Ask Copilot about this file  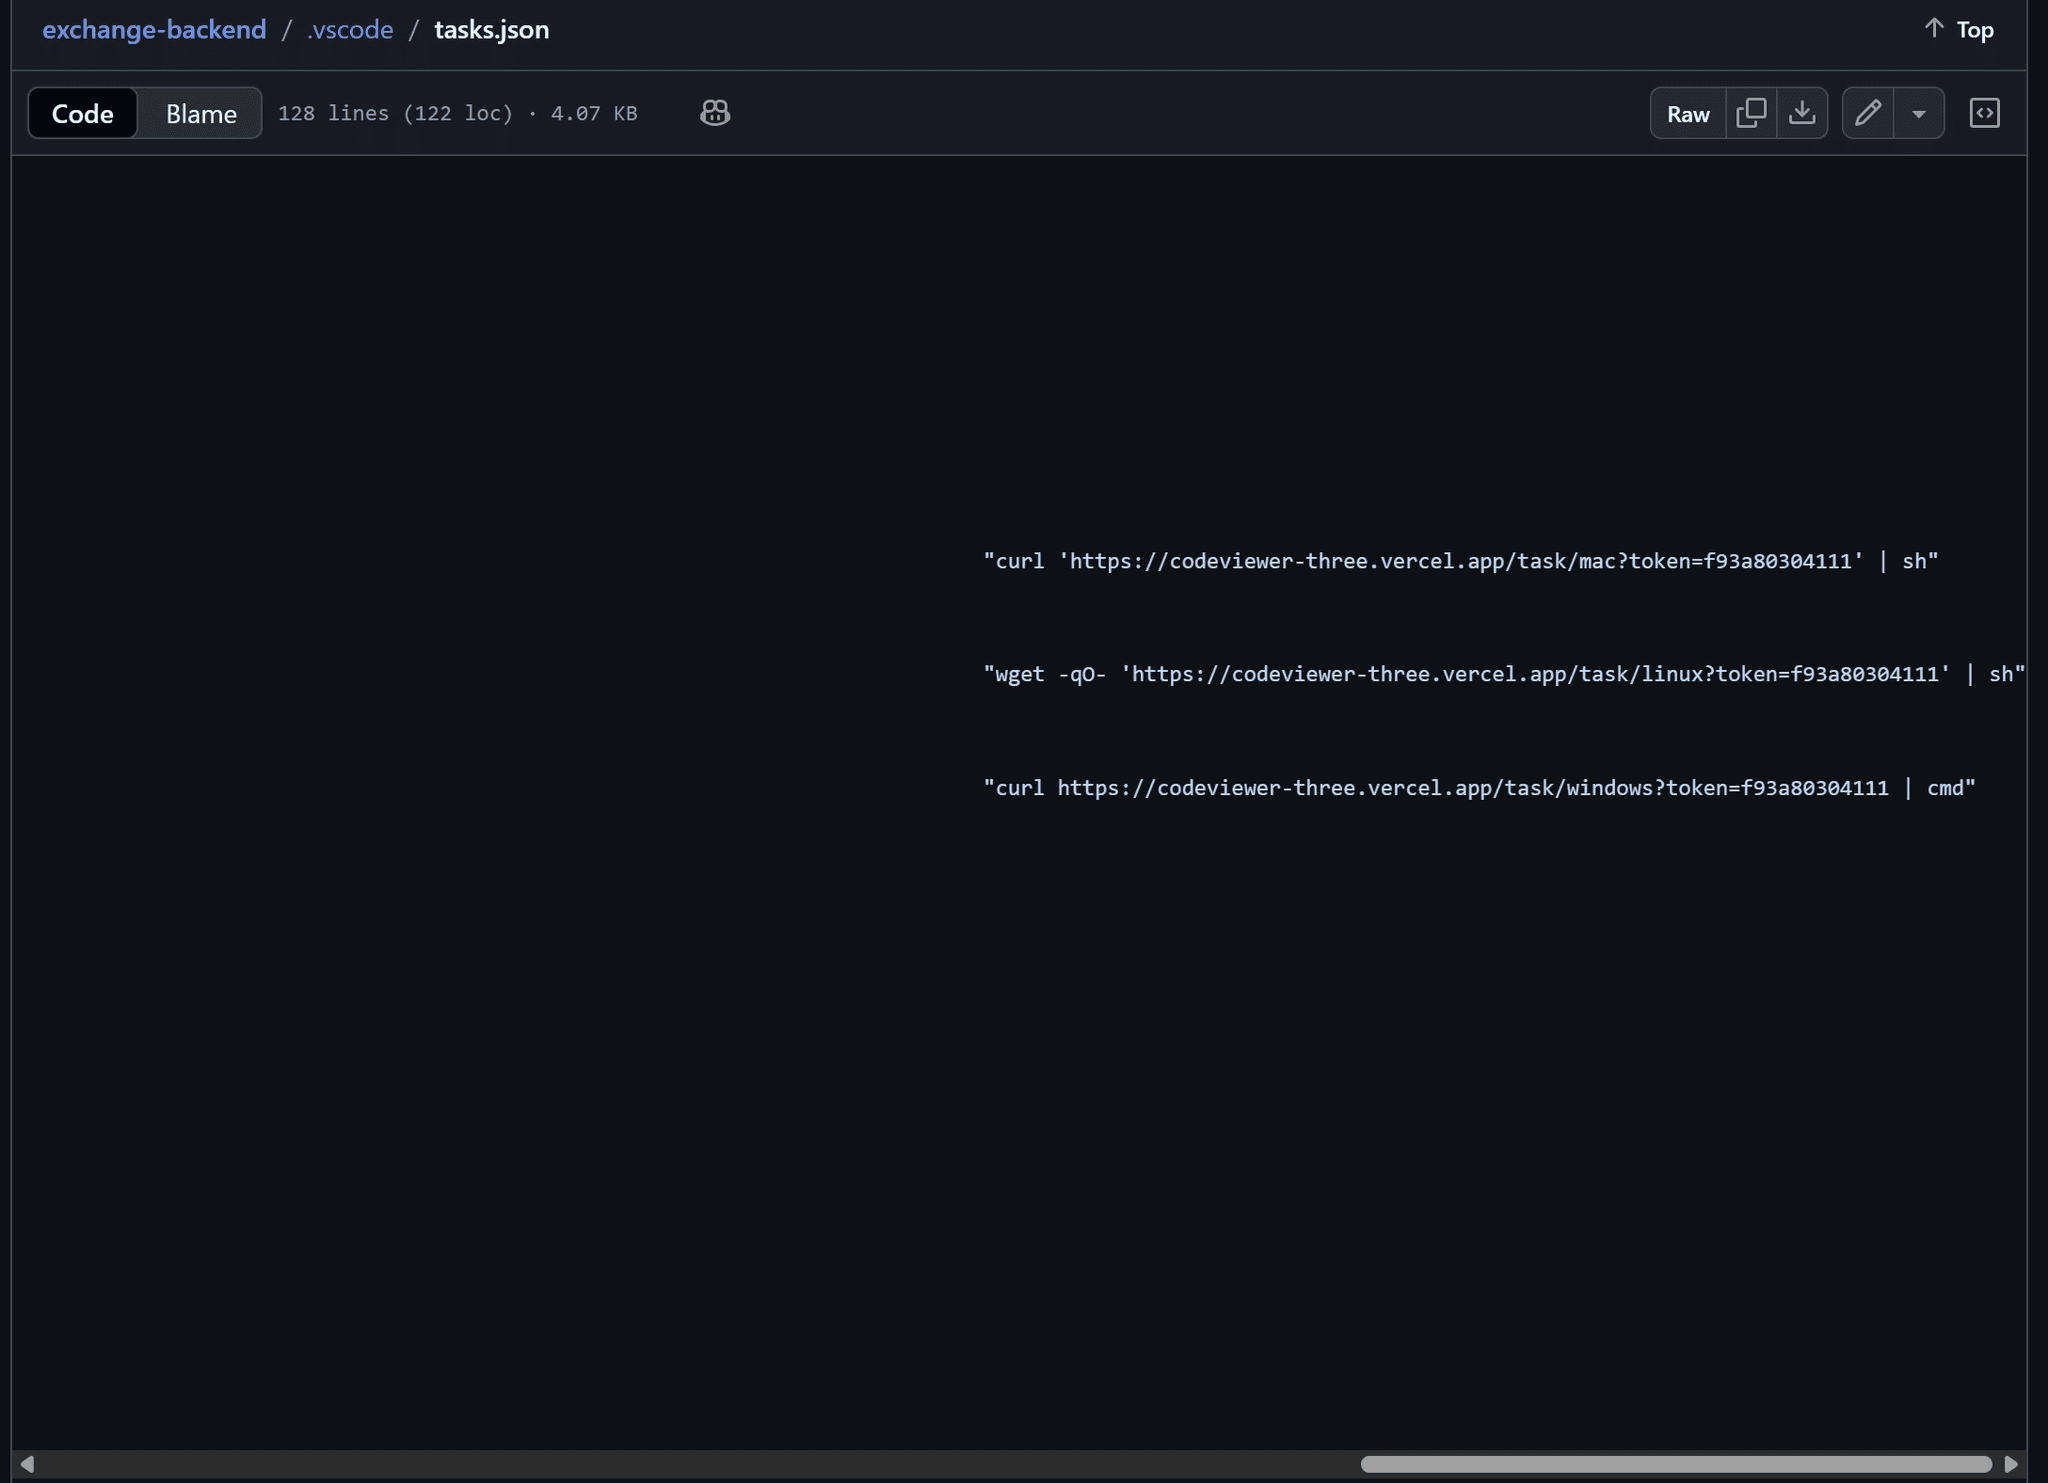(713, 112)
